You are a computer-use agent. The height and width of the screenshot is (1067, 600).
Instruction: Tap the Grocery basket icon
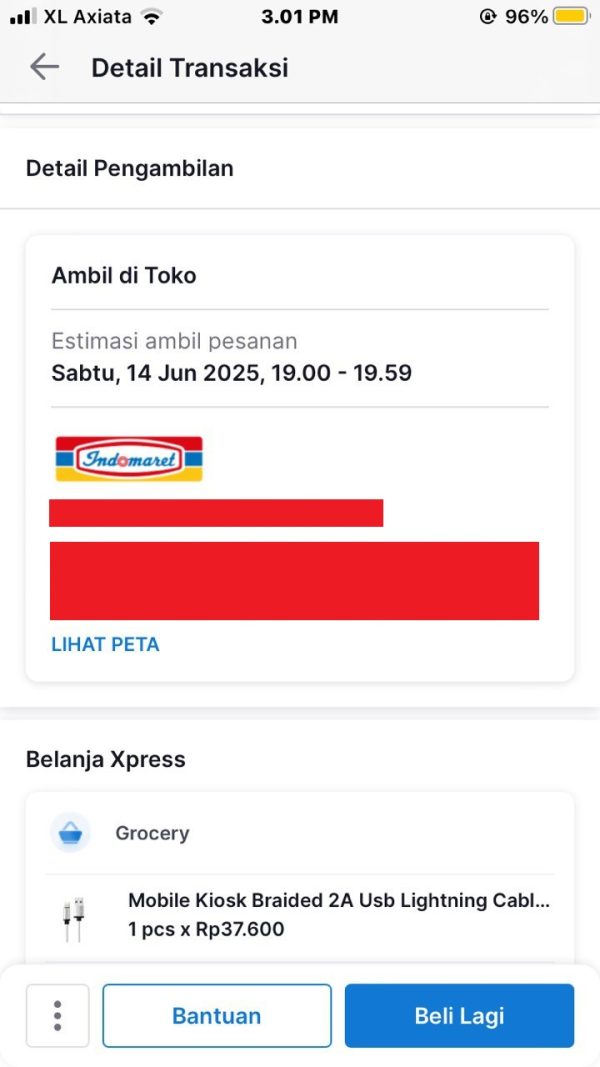tap(71, 833)
